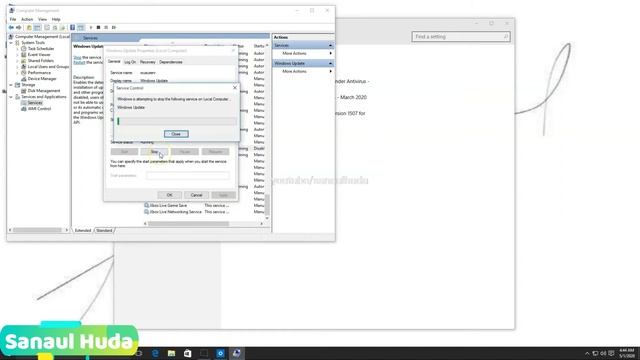Switch to the Extended view tab
The image size is (640, 360).
[82, 231]
